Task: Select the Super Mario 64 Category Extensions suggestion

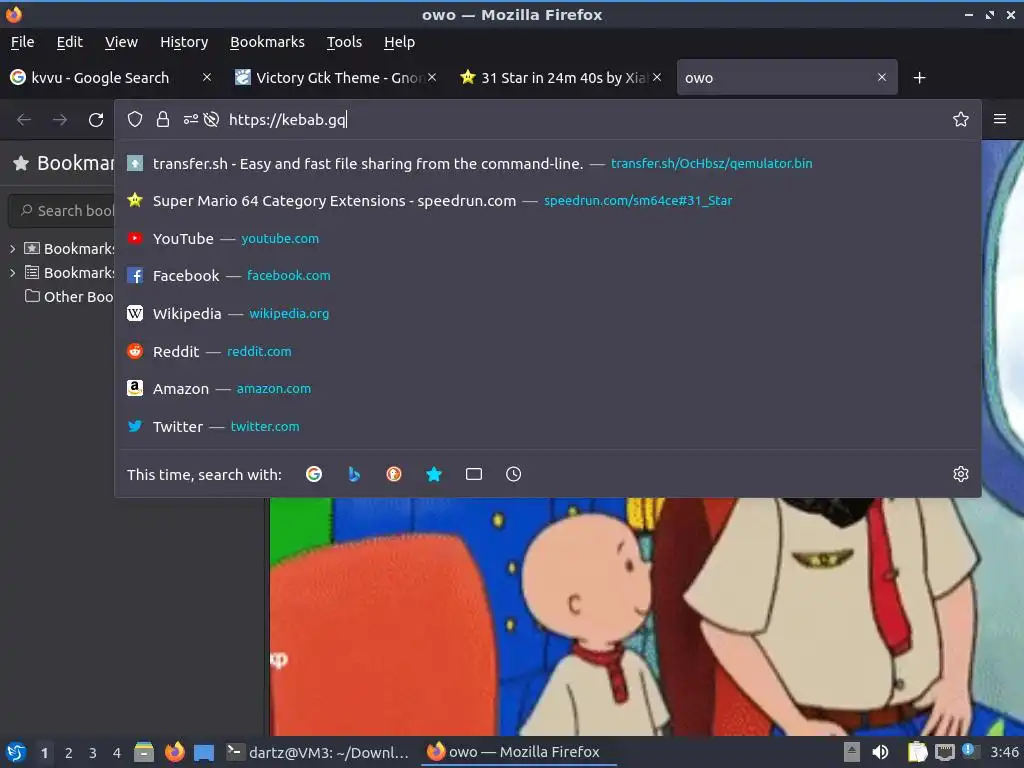Action: click(548, 200)
